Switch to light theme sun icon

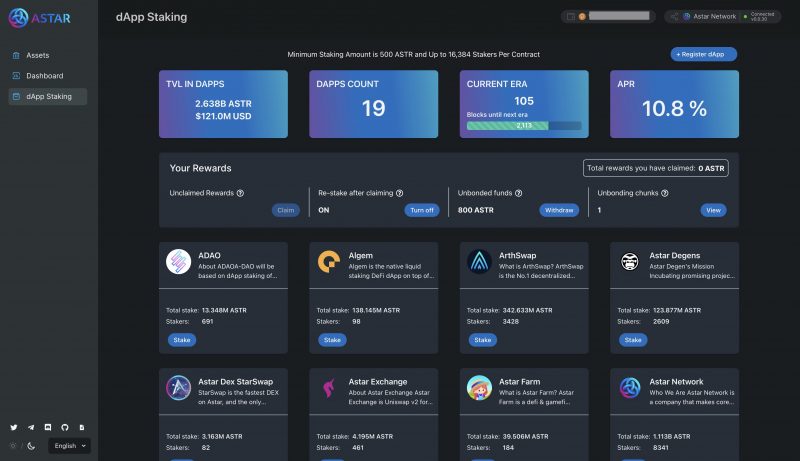[x=13, y=446]
